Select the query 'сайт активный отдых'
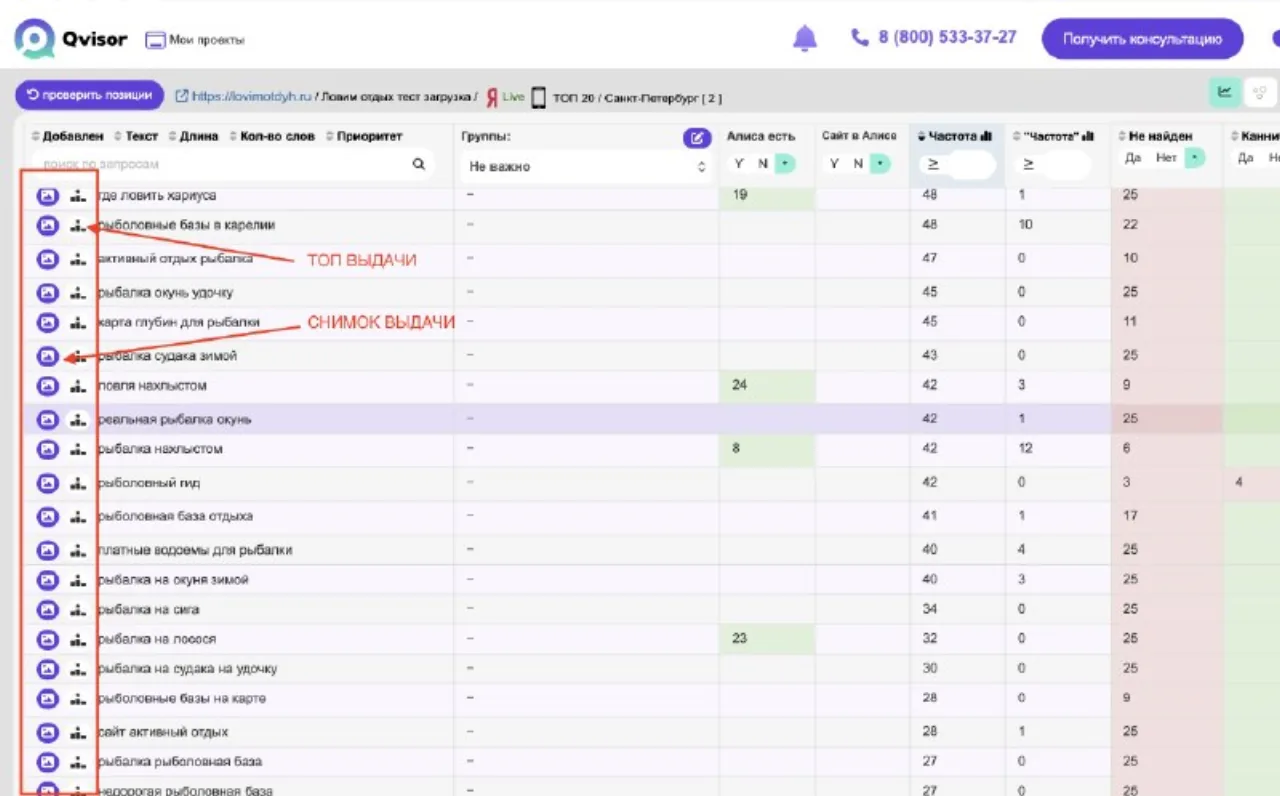This screenshot has height=796, width=1280. click(x=164, y=732)
